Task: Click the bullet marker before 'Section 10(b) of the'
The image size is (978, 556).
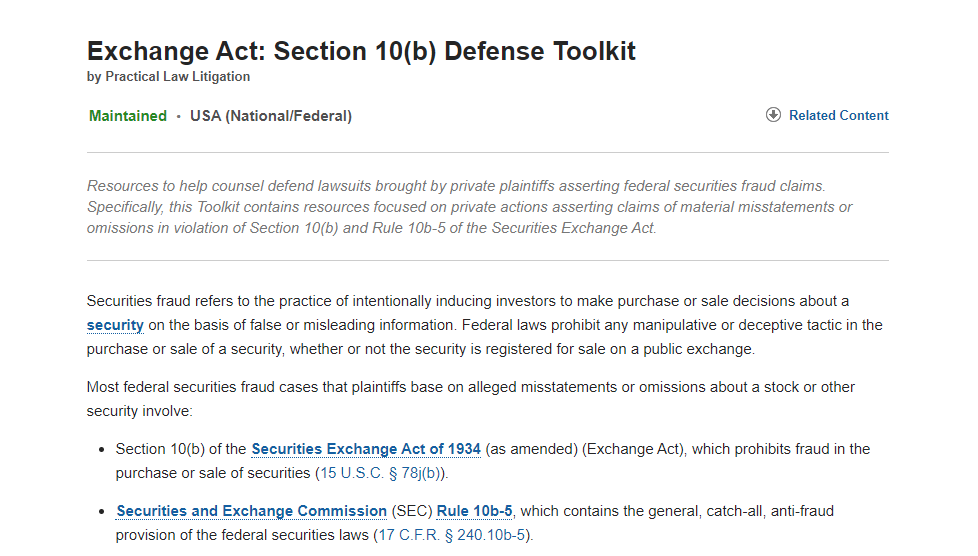Action: click(x=102, y=449)
